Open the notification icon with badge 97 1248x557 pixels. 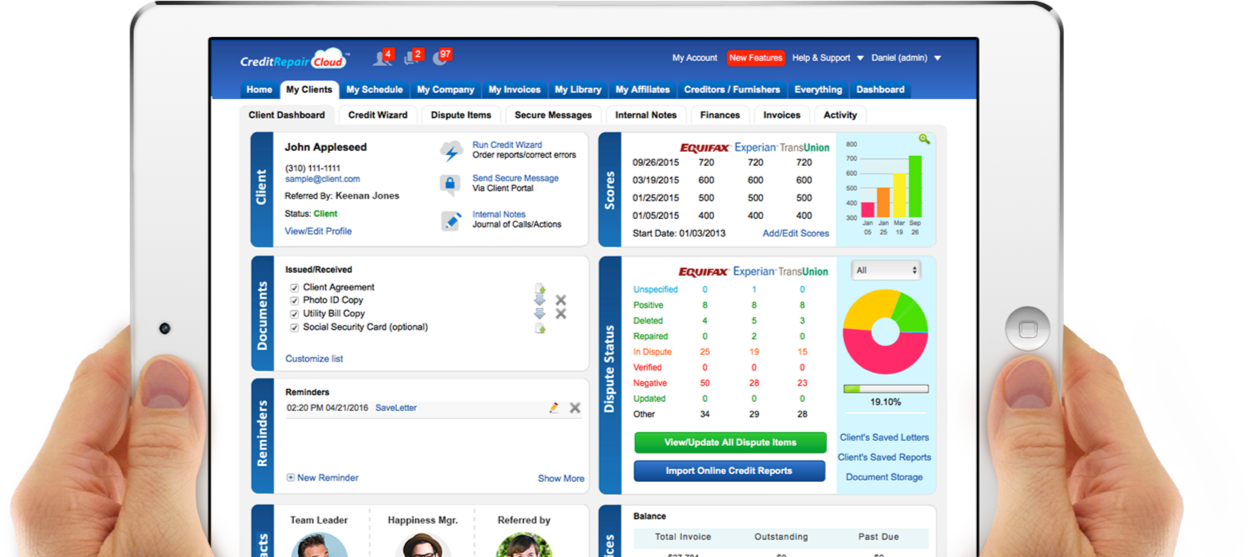(x=442, y=58)
